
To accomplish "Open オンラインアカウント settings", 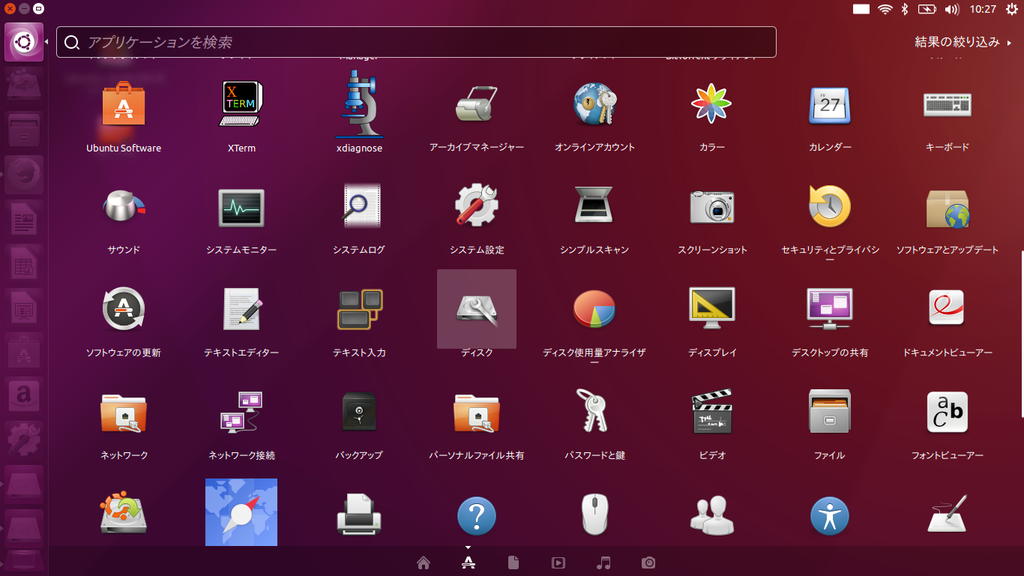I will point(594,104).
